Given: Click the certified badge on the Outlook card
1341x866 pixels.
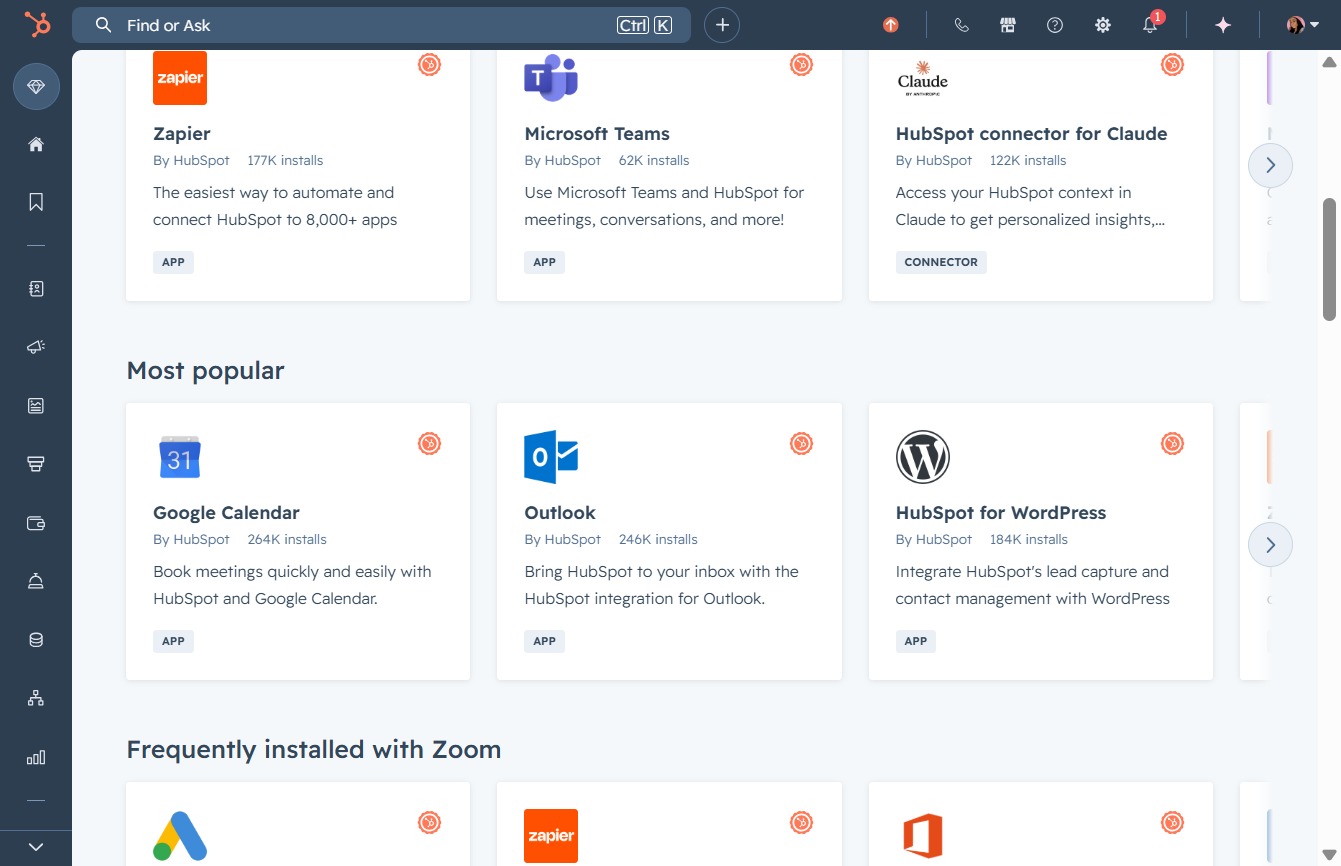Looking at the screenshot, I should click(x=801, y=444).
